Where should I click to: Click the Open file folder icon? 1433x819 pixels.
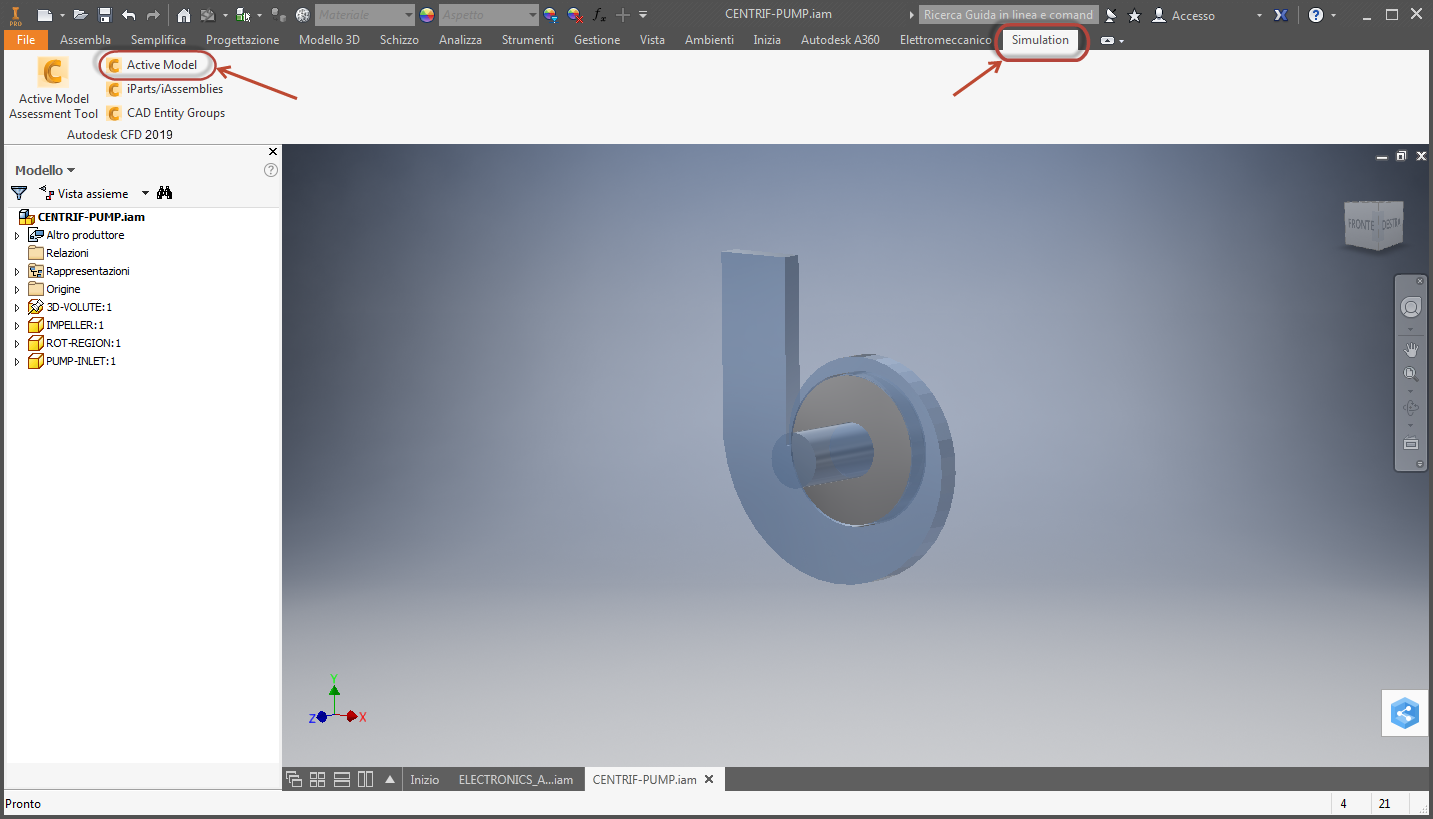[x=81, y=15]
